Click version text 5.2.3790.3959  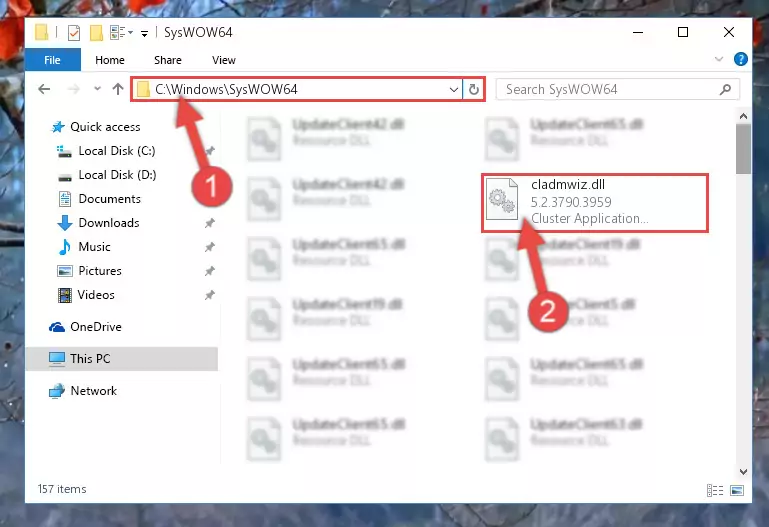click(571, 202)
